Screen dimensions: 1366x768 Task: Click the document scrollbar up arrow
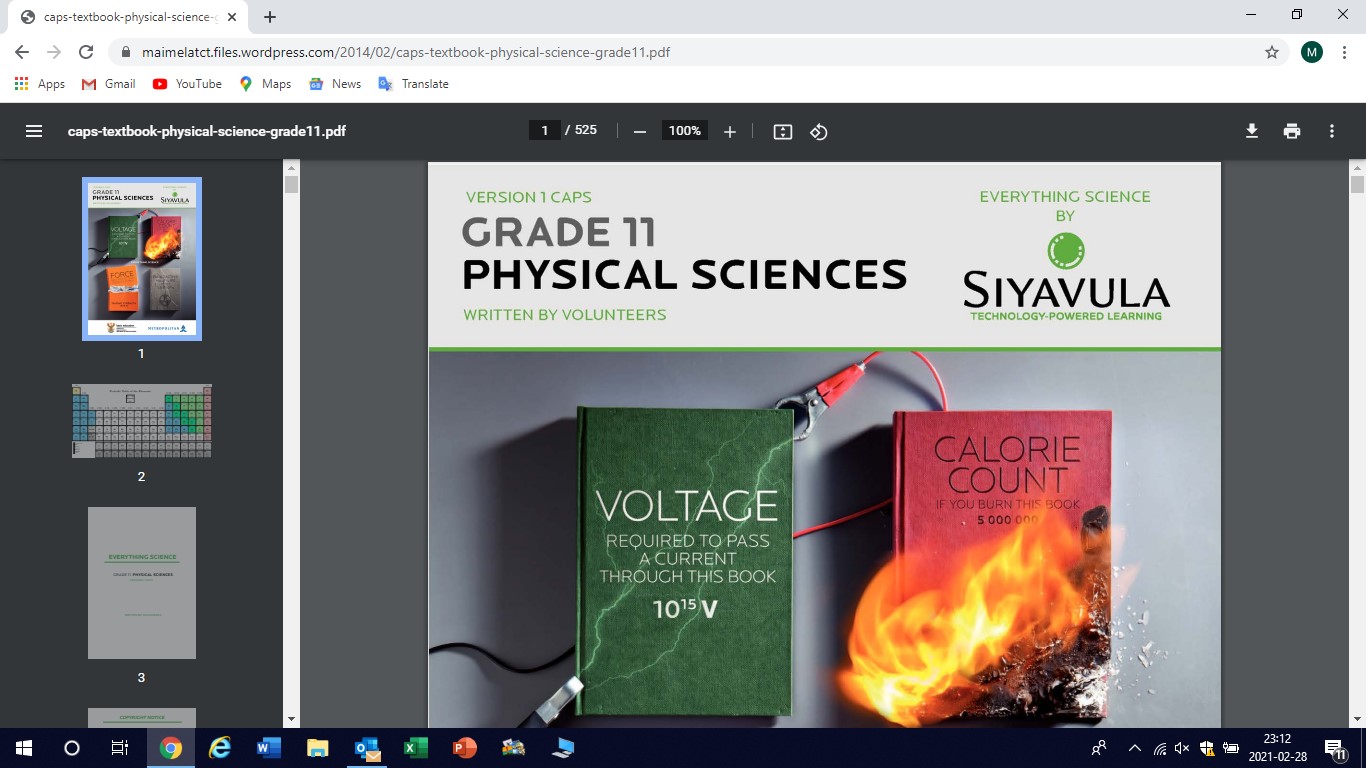(1357, 167)
